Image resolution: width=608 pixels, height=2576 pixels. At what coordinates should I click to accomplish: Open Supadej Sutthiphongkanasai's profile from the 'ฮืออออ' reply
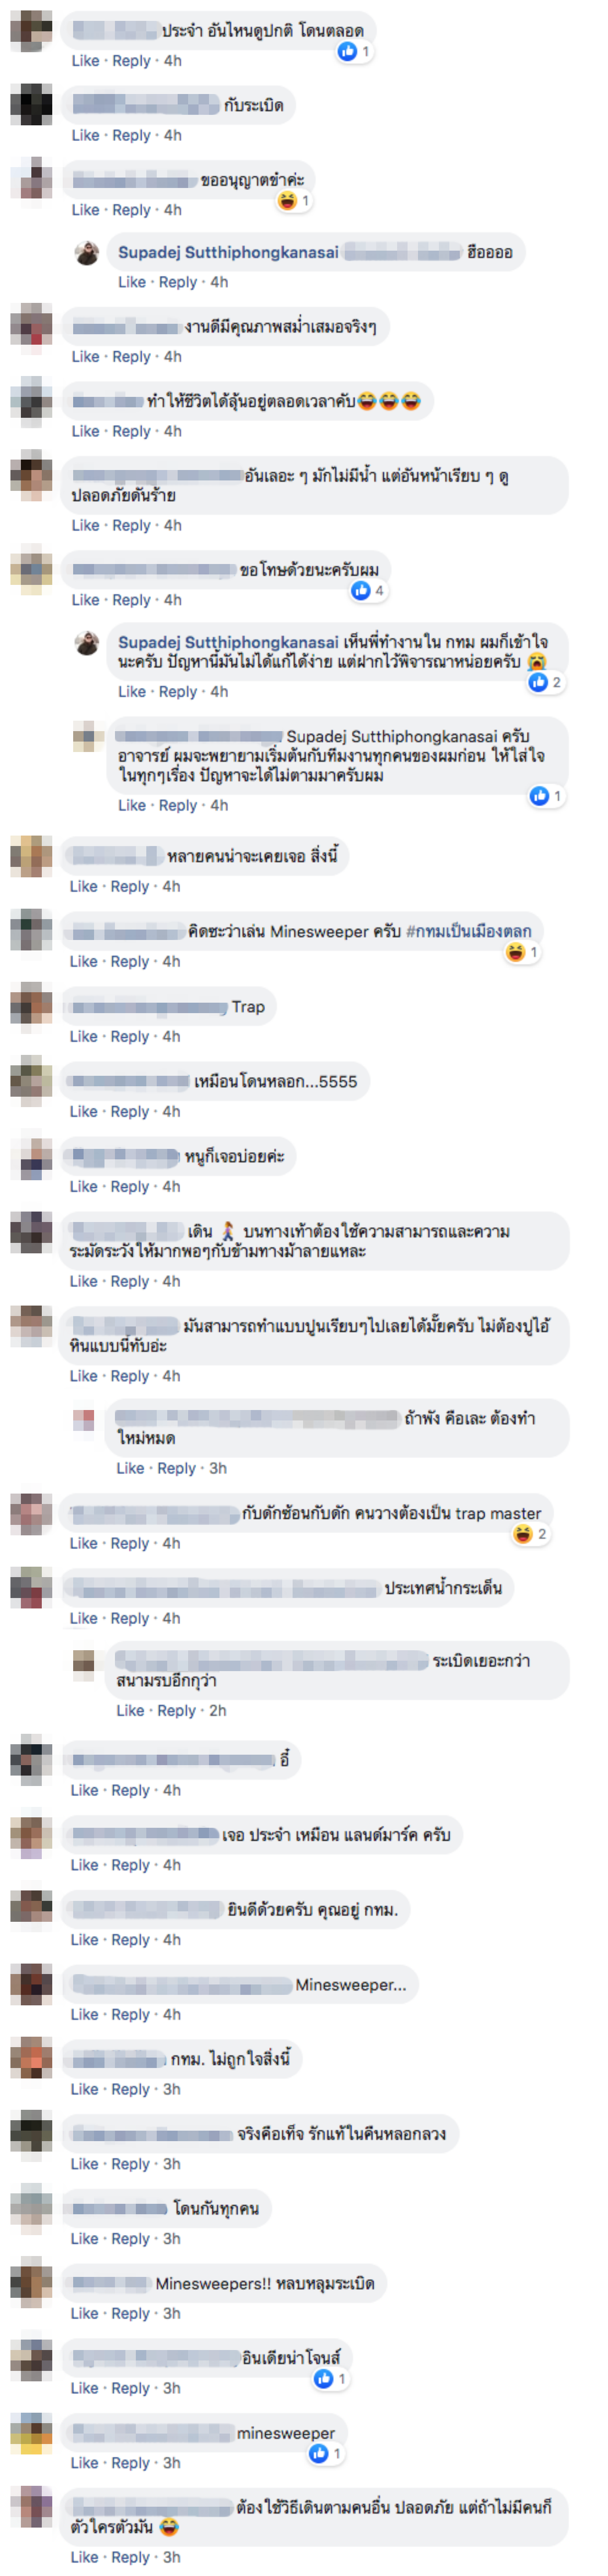pyautogui.click(x=228, y=252)
